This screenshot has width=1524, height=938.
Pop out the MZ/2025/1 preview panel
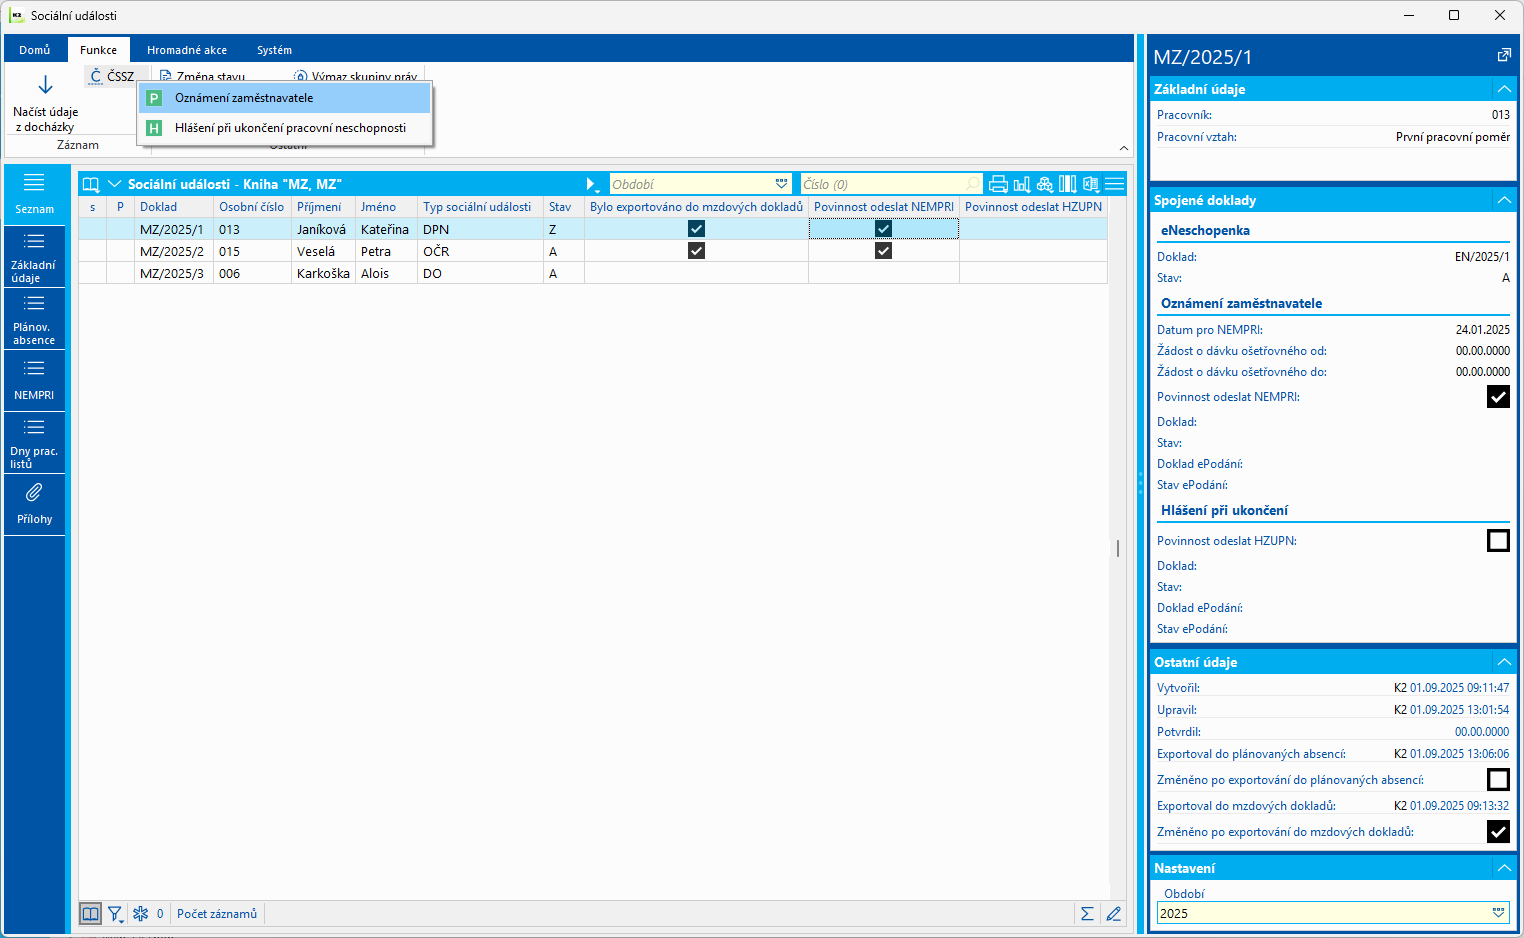(x=1504, y=56)
